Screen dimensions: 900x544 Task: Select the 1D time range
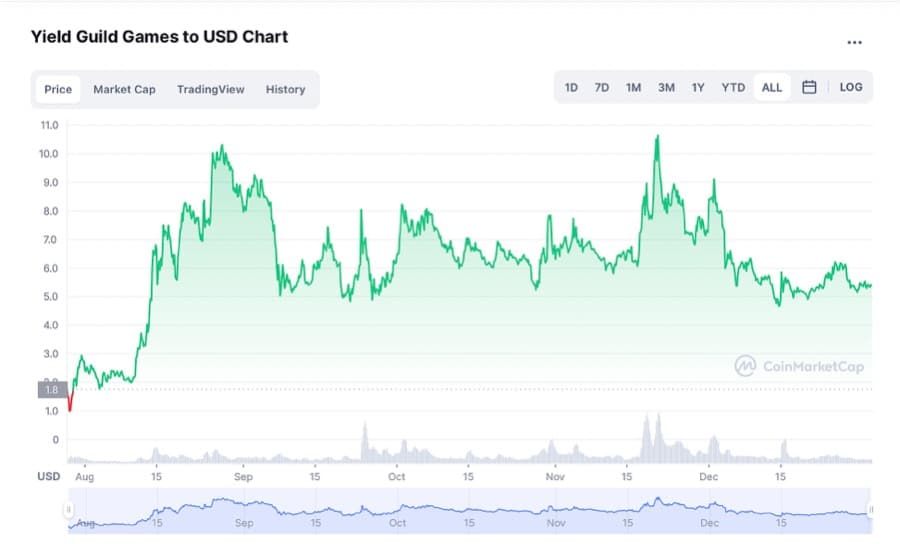point(571,88)
